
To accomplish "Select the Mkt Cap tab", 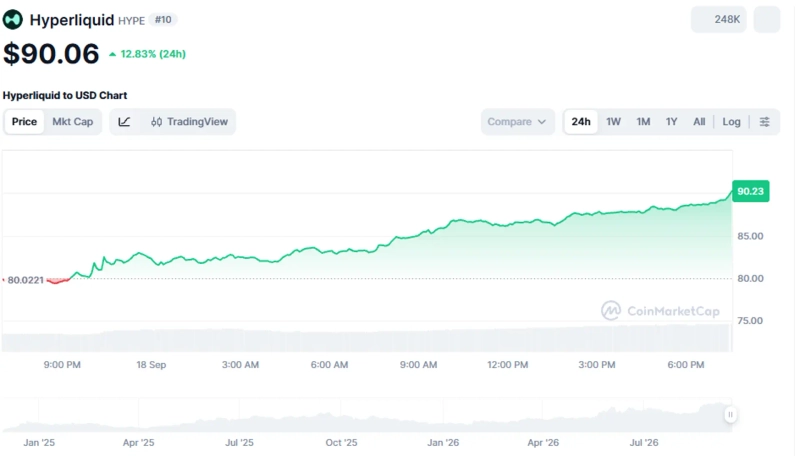I will point(72,122).
